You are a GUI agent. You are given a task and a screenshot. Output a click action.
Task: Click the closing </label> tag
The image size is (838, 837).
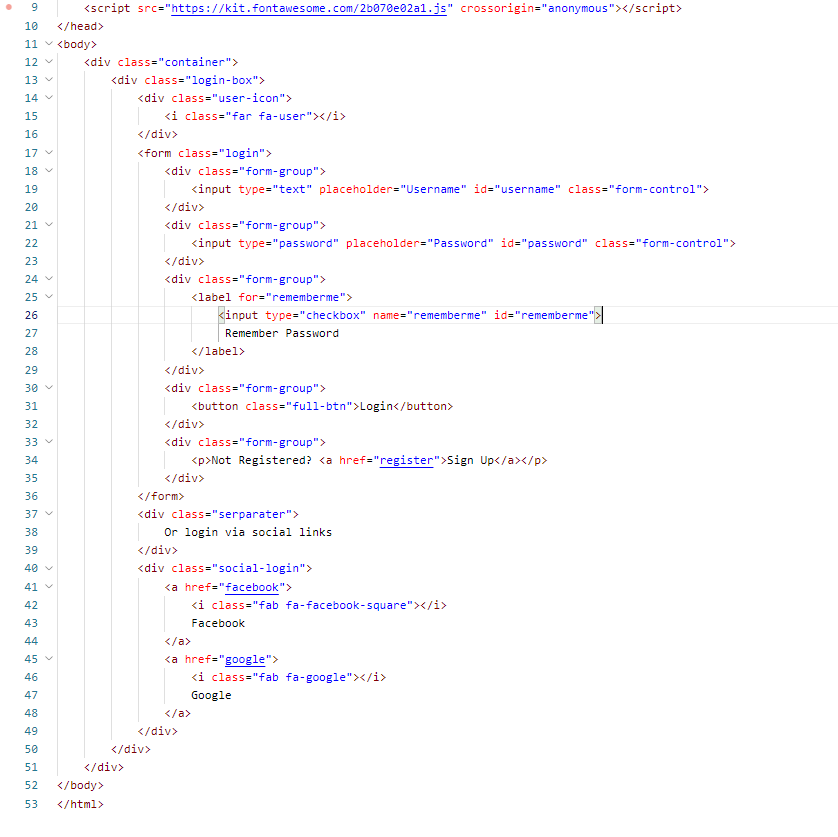pos(218,351)
